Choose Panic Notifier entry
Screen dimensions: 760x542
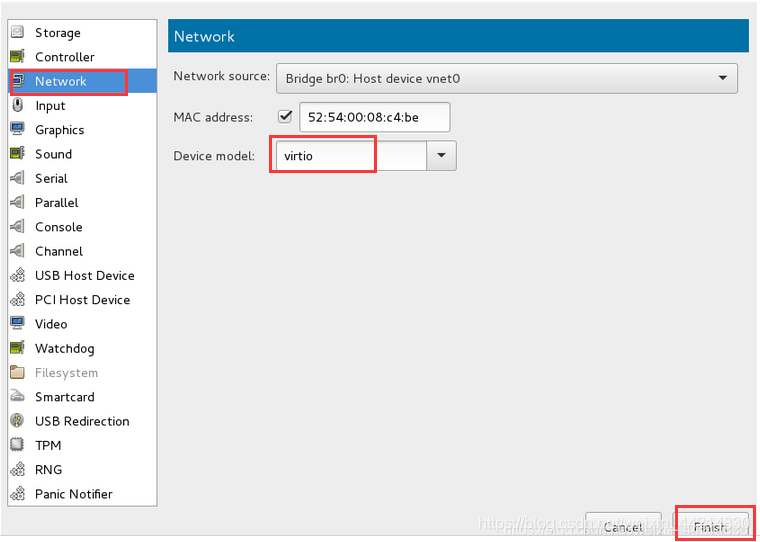82,494
